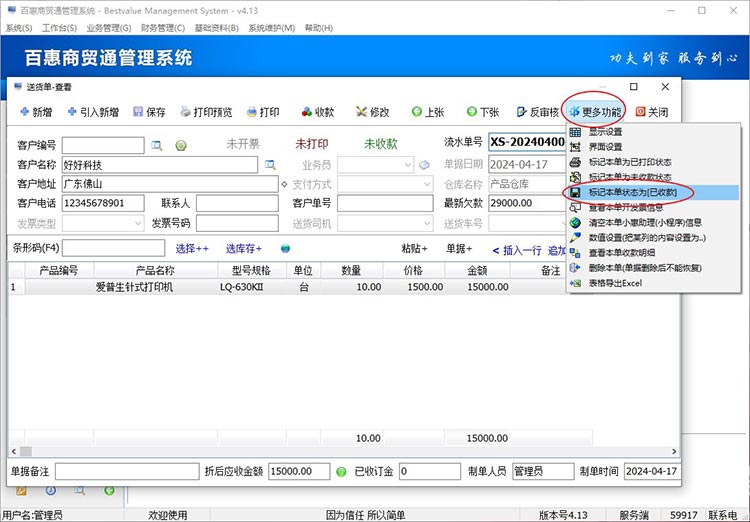Open 打印预览 print preview
Image resolution: width=750 pixels, height=522 pixels.
(206, 112)
